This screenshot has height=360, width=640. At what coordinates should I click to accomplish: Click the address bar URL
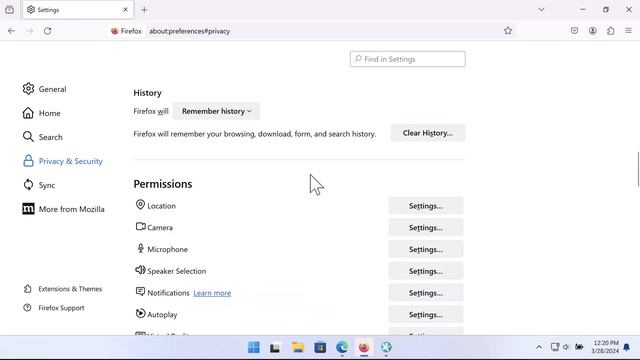click(189, 31)
